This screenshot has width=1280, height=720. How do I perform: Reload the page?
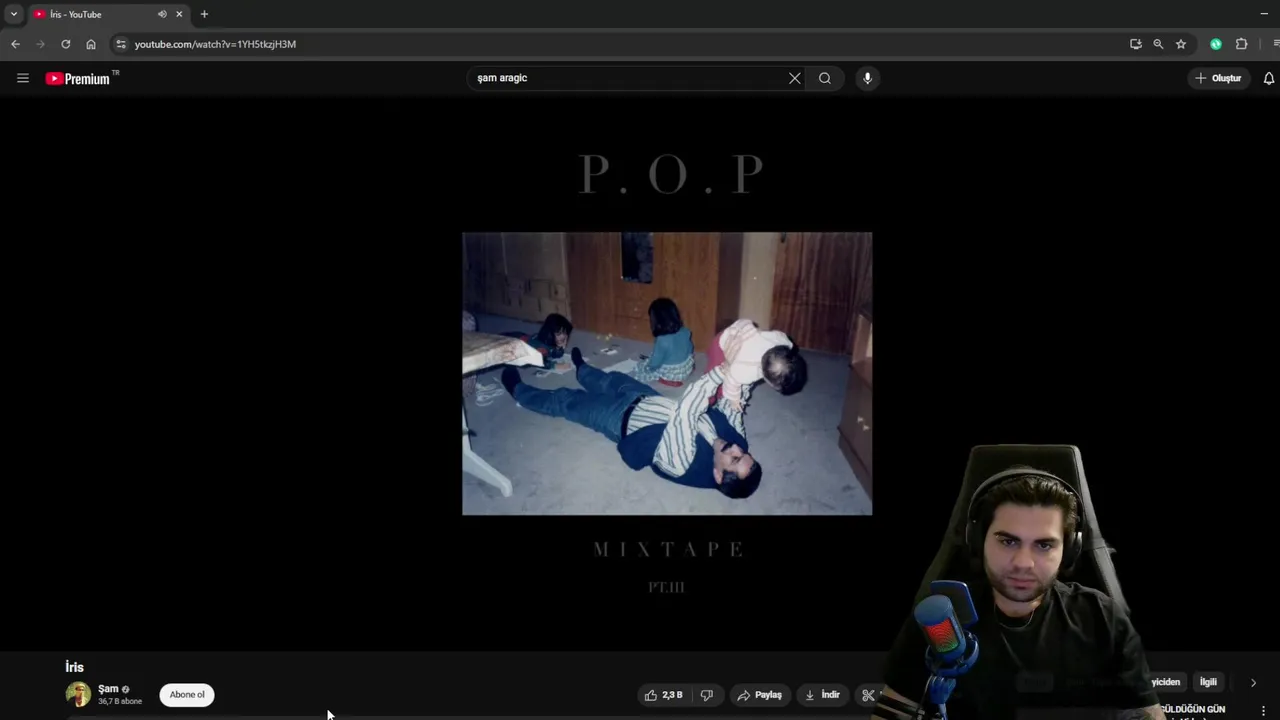tap(66, 44)
